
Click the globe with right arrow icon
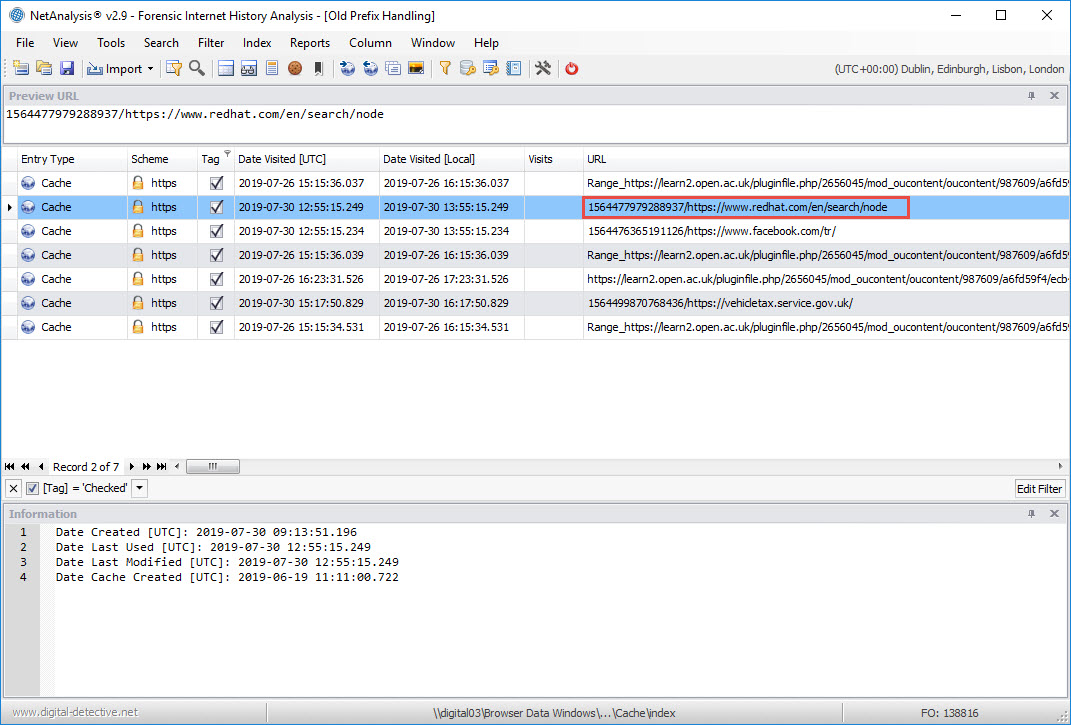click(x=348, y=68)
